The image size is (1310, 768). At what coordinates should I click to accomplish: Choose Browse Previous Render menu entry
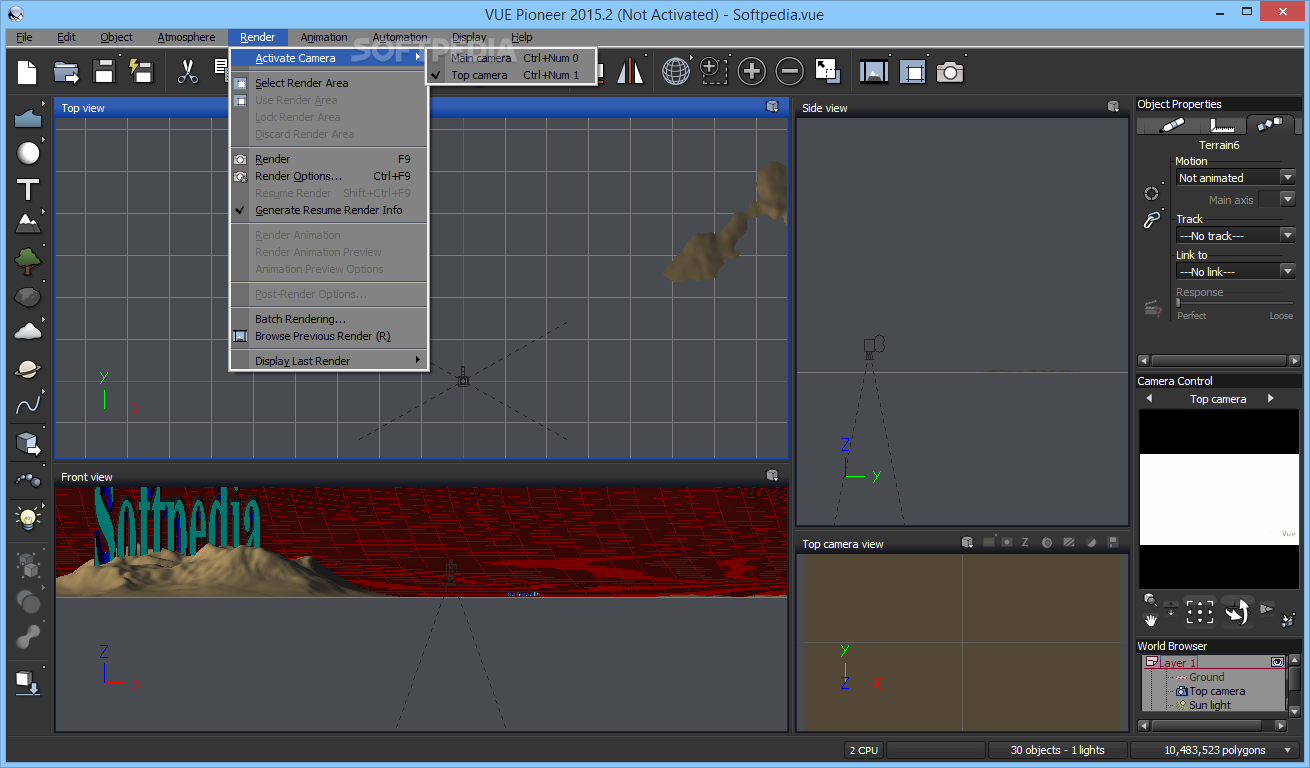(x=329, y=336)
